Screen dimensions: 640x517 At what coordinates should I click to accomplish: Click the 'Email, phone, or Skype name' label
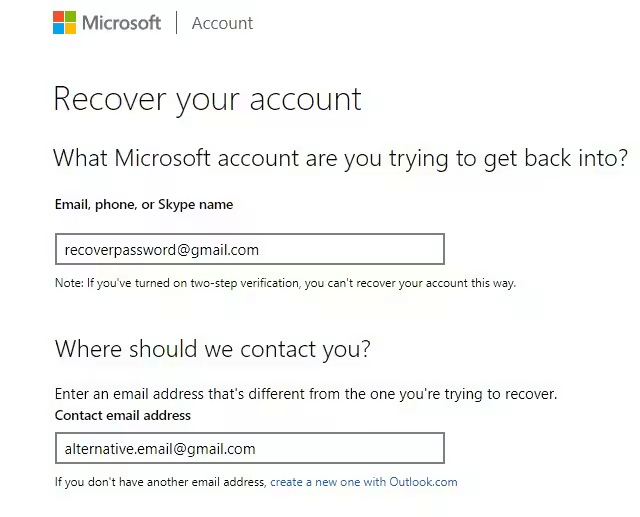[x=144, y=204]
